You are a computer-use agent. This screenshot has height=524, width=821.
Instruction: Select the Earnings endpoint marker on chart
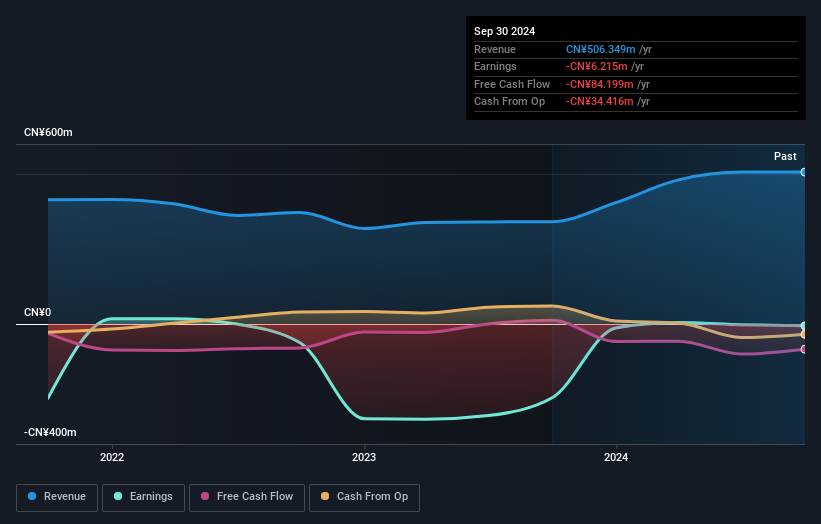(x=804, y=326)
